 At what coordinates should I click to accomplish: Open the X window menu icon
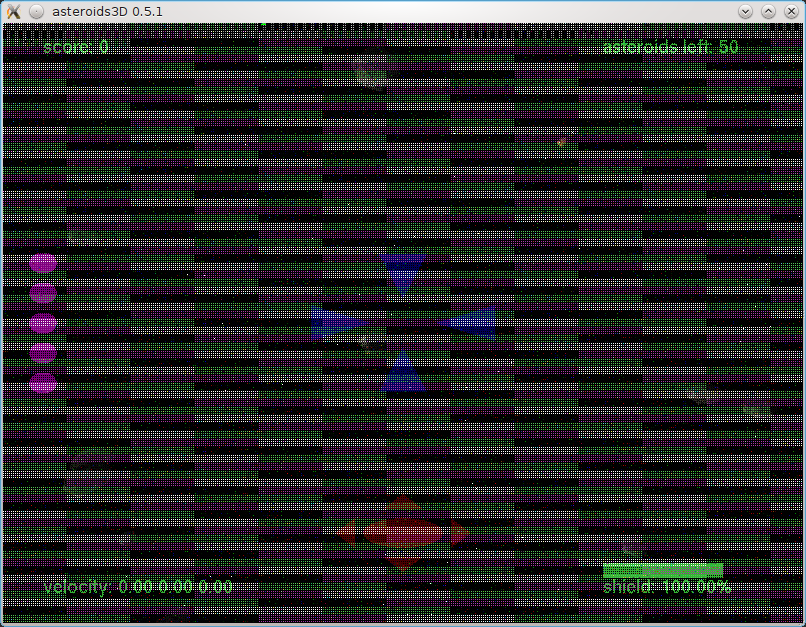click(x=14, y=11)
